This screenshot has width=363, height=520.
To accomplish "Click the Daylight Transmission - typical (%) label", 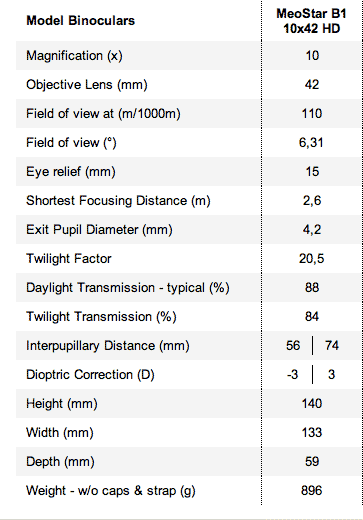I will pyautogui.click(x=128, y=288).
